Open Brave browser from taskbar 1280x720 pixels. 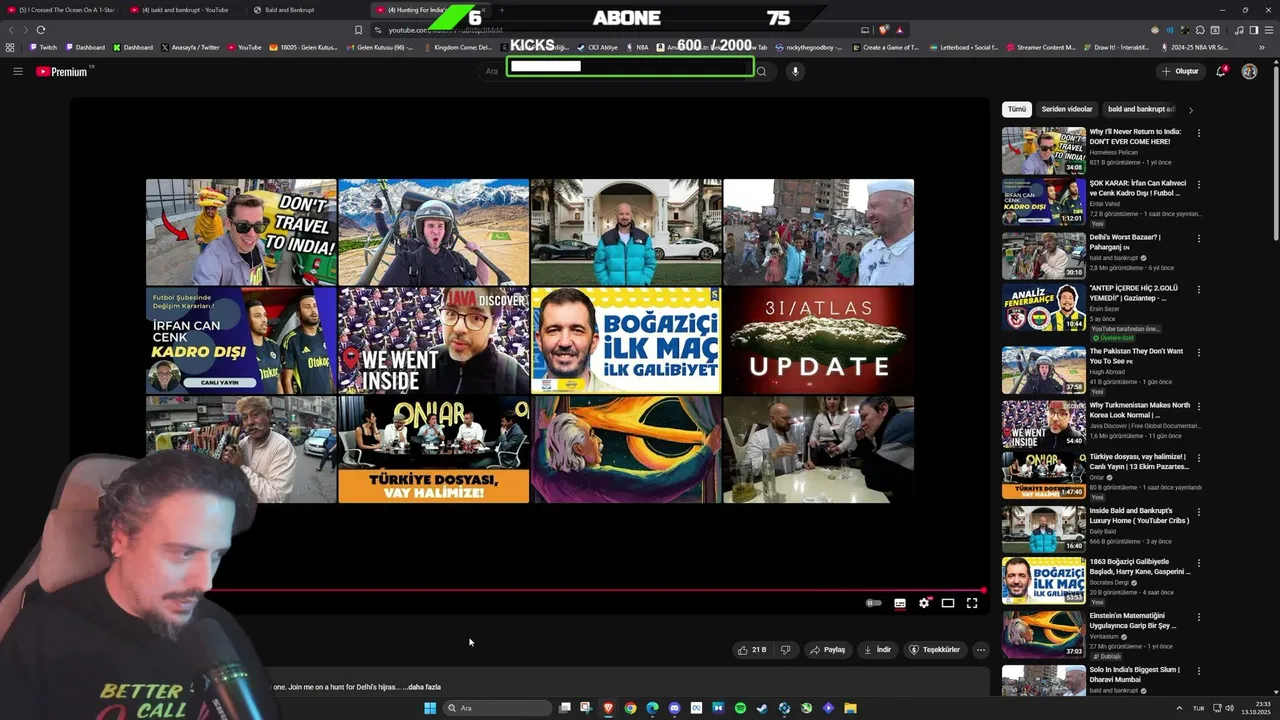(608, 708)
